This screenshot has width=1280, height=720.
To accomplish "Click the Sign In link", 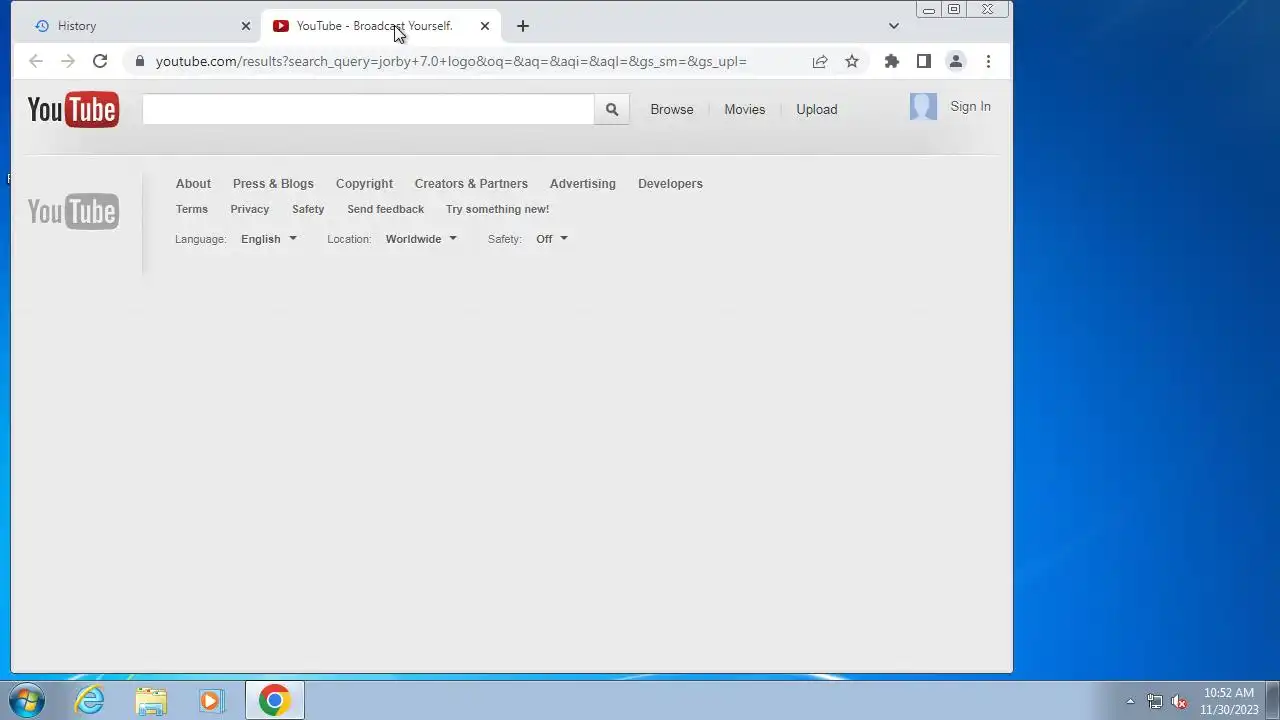I will coord(971,107).
